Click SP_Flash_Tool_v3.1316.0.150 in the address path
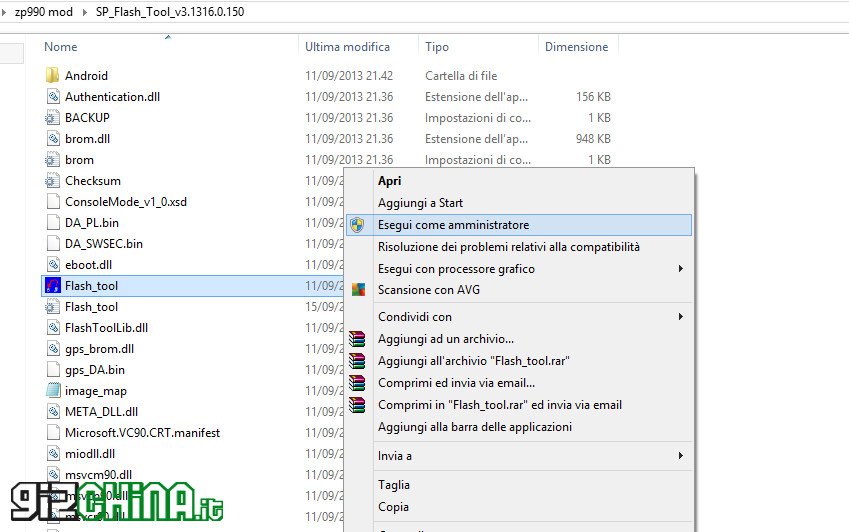The width and height of the screenshot is (849, 532). (x=170, y=11)
